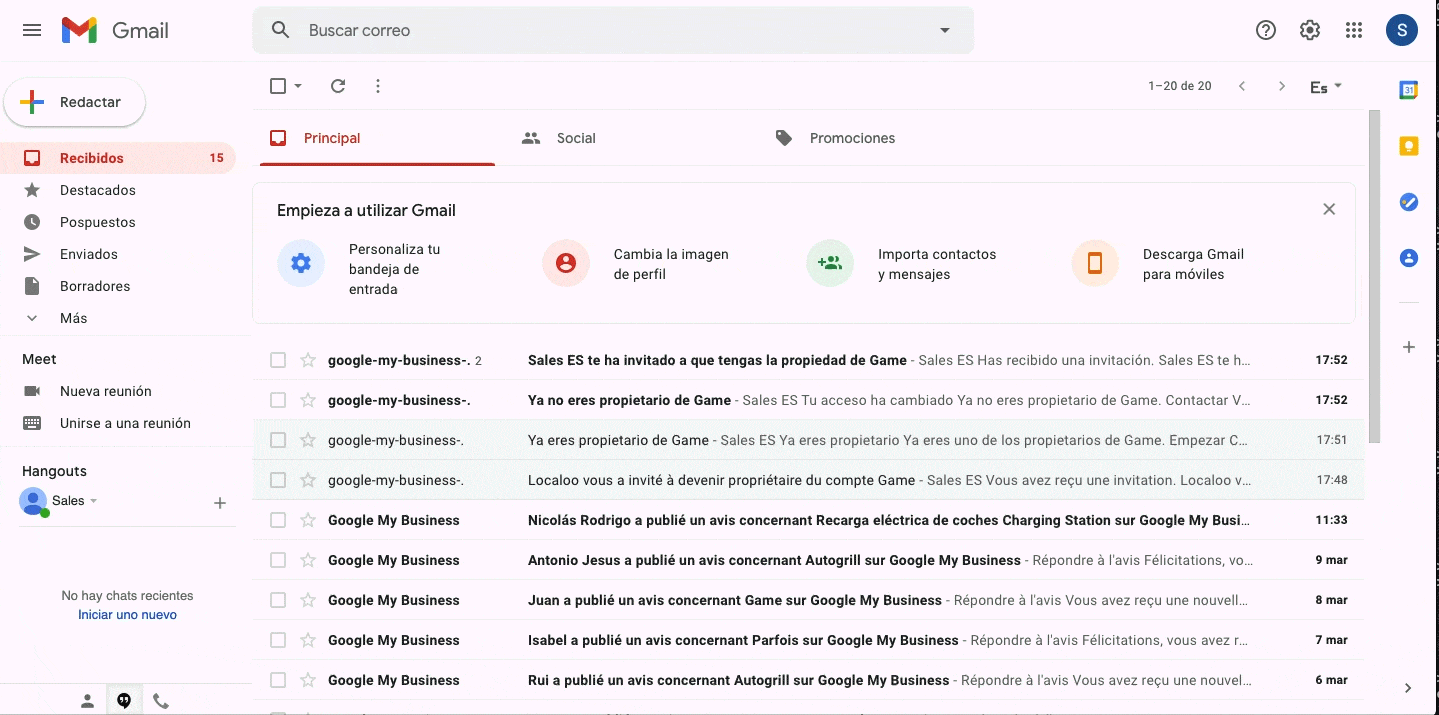Click the Gmail logo
Image resolution: width=1439 pixels, height=715 pixels.
115,30
